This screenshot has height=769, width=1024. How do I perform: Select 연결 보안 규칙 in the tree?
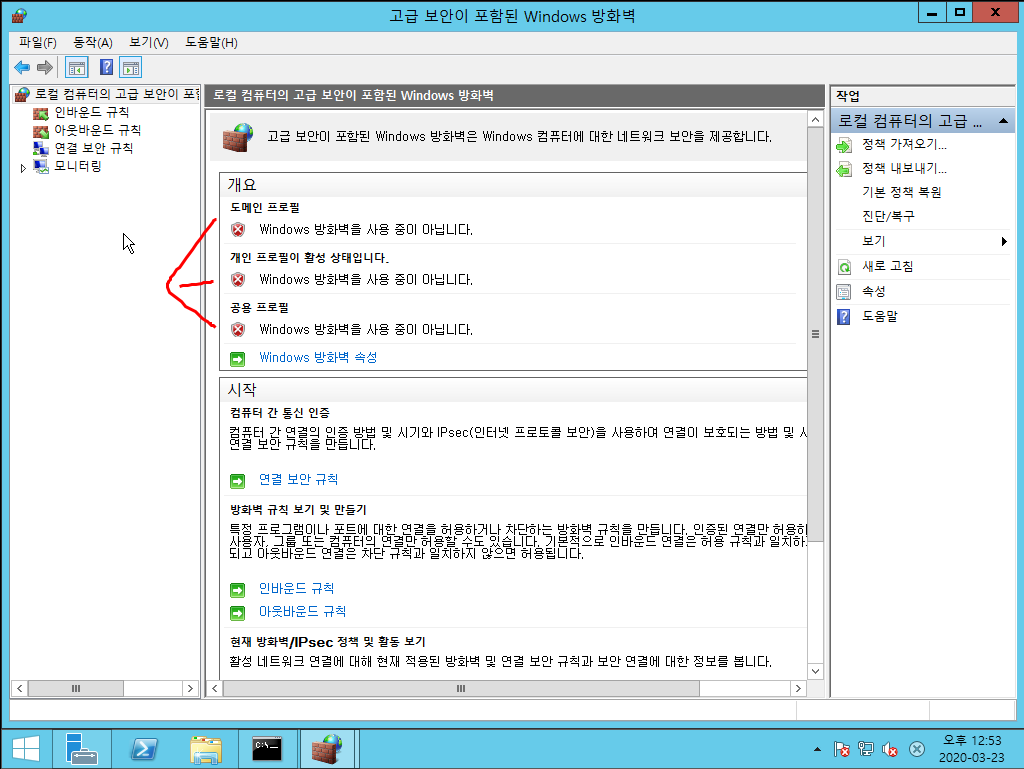(93, 148)
